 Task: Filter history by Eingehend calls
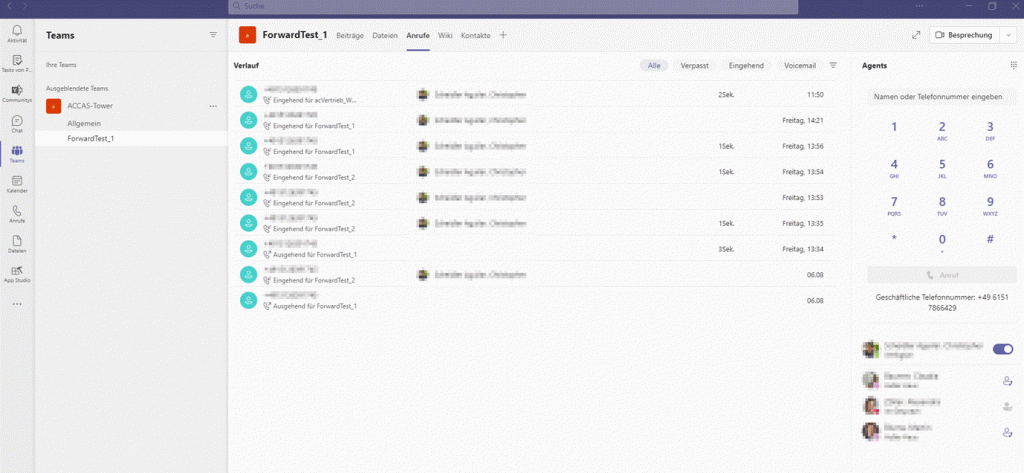(746, 65)
